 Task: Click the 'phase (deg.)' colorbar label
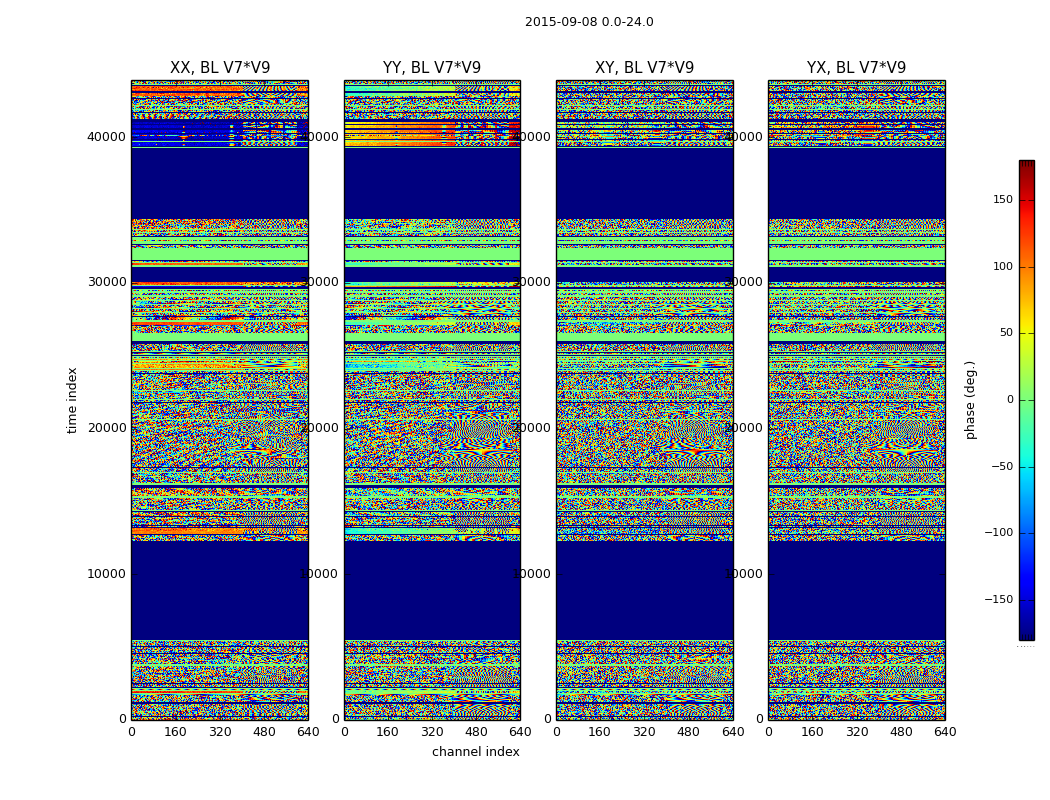[970, 400]
